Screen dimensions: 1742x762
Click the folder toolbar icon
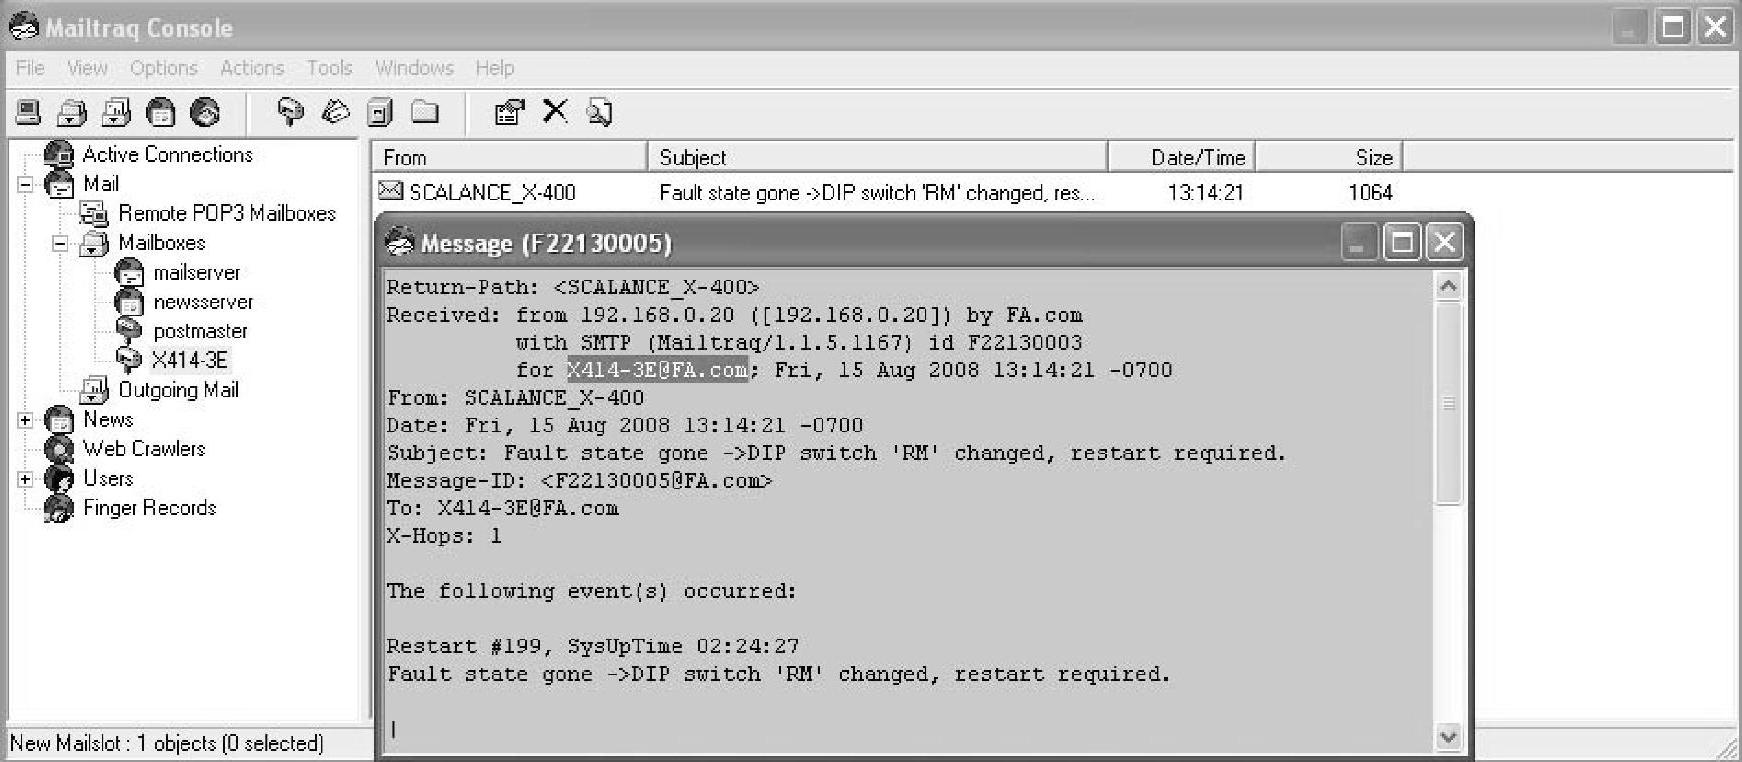click(425, 112)
